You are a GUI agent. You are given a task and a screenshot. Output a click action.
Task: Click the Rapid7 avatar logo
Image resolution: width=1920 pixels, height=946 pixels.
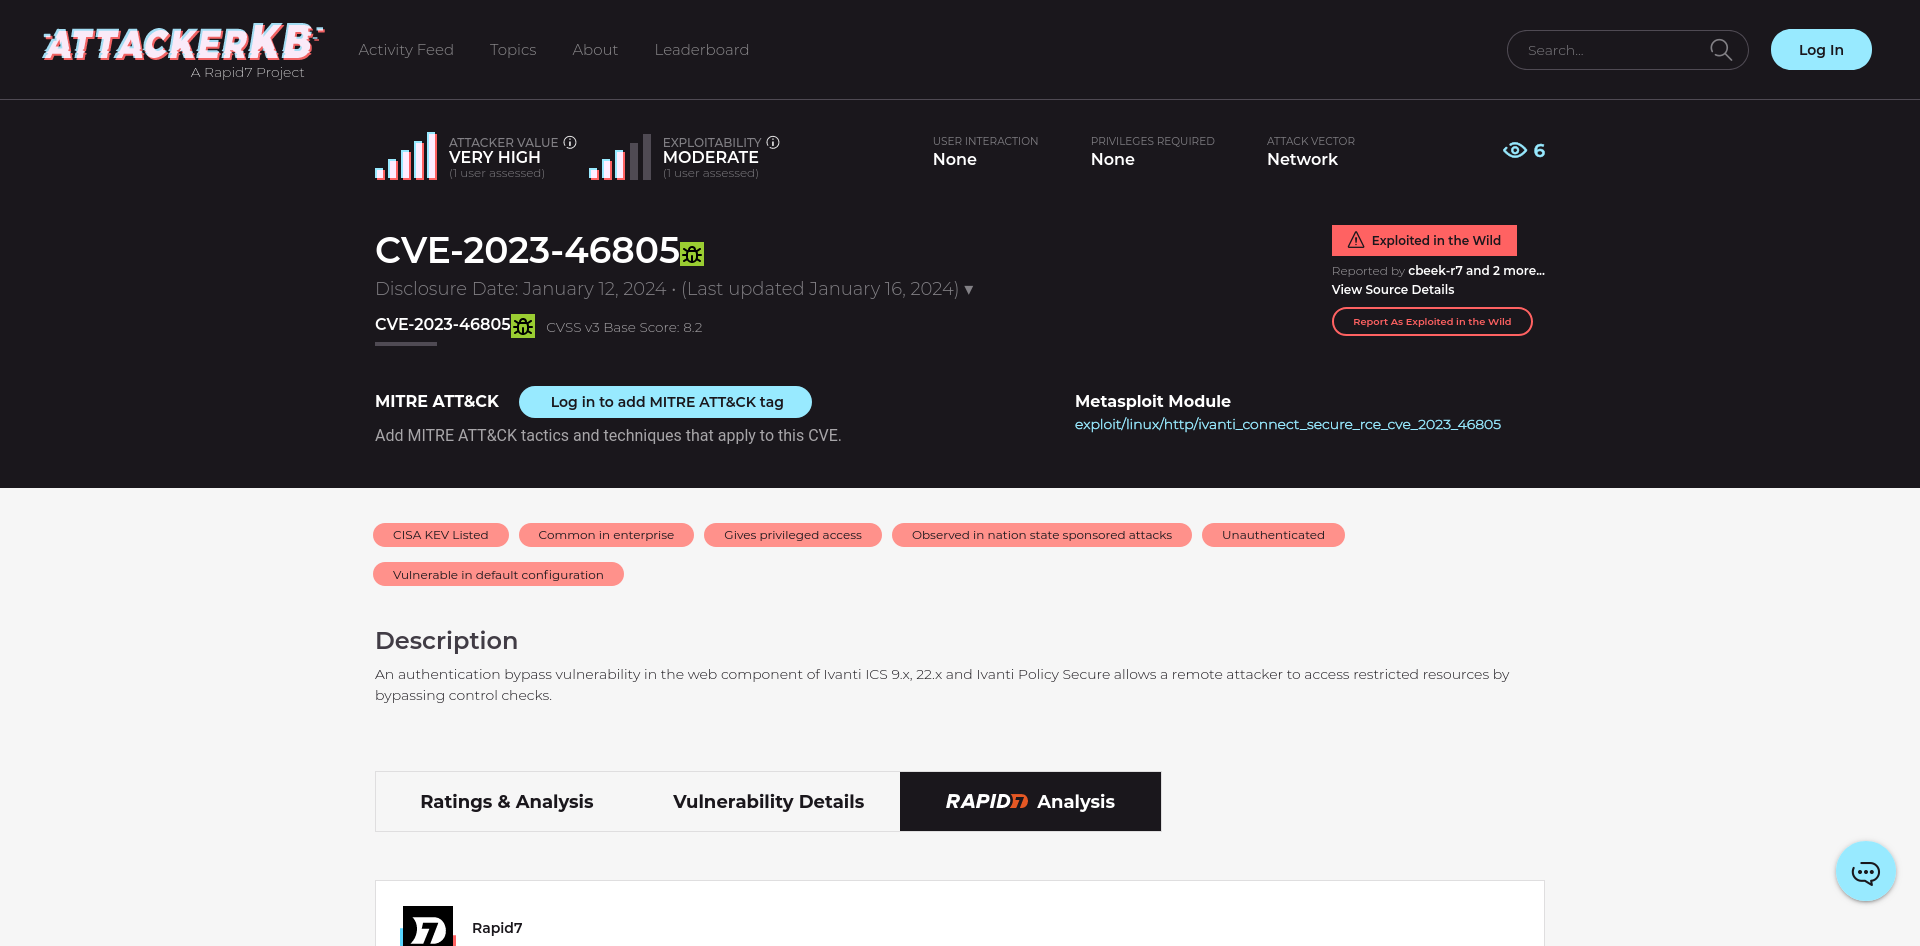pyautogui.click(x=428, y=926)
